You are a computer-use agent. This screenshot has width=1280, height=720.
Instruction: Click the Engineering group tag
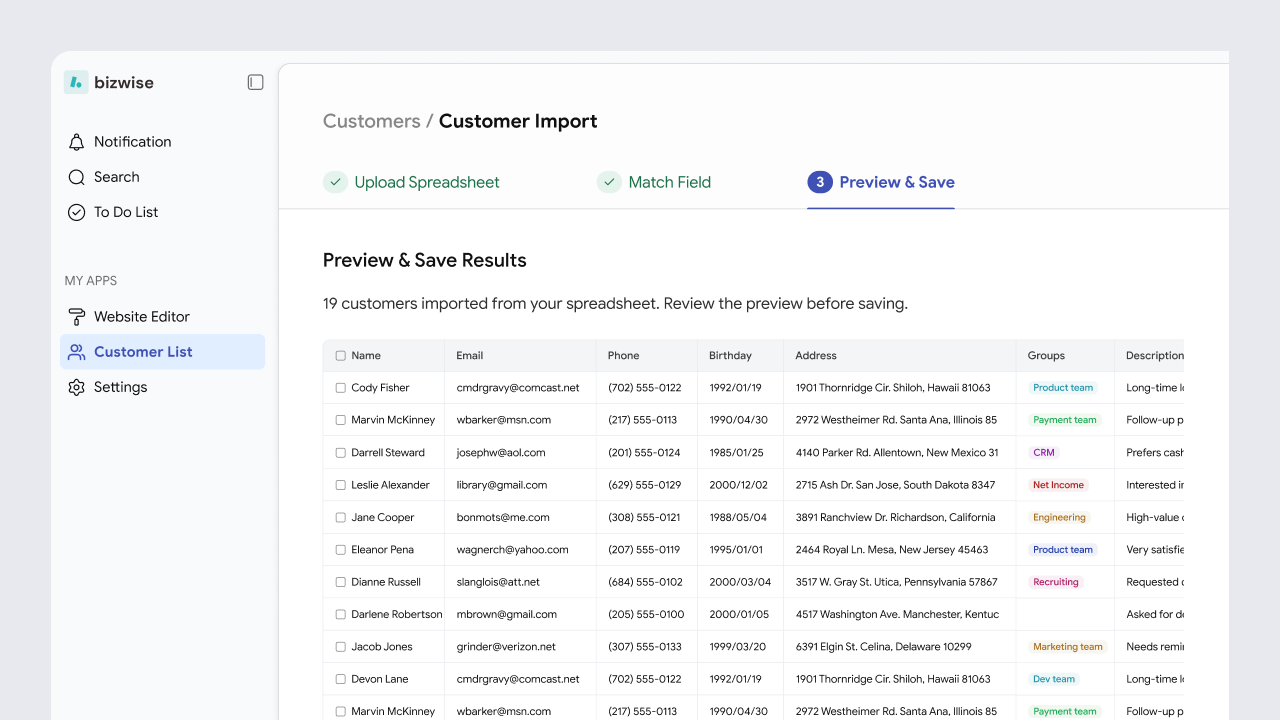click(x=1059, y=518)
